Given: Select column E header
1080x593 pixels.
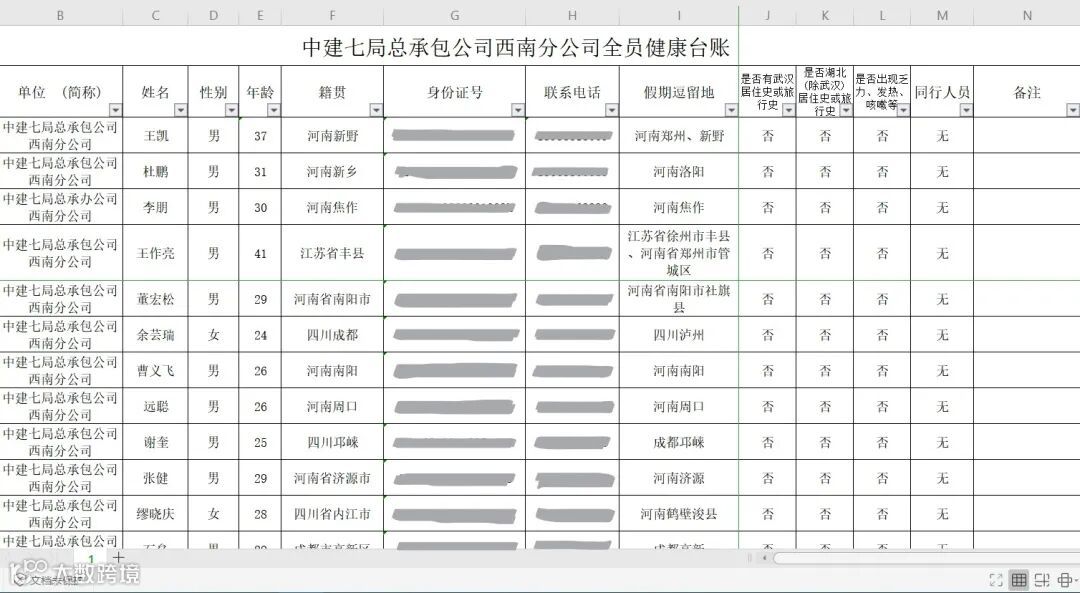Looking at the screenshot, I should (x=260, y=15).
